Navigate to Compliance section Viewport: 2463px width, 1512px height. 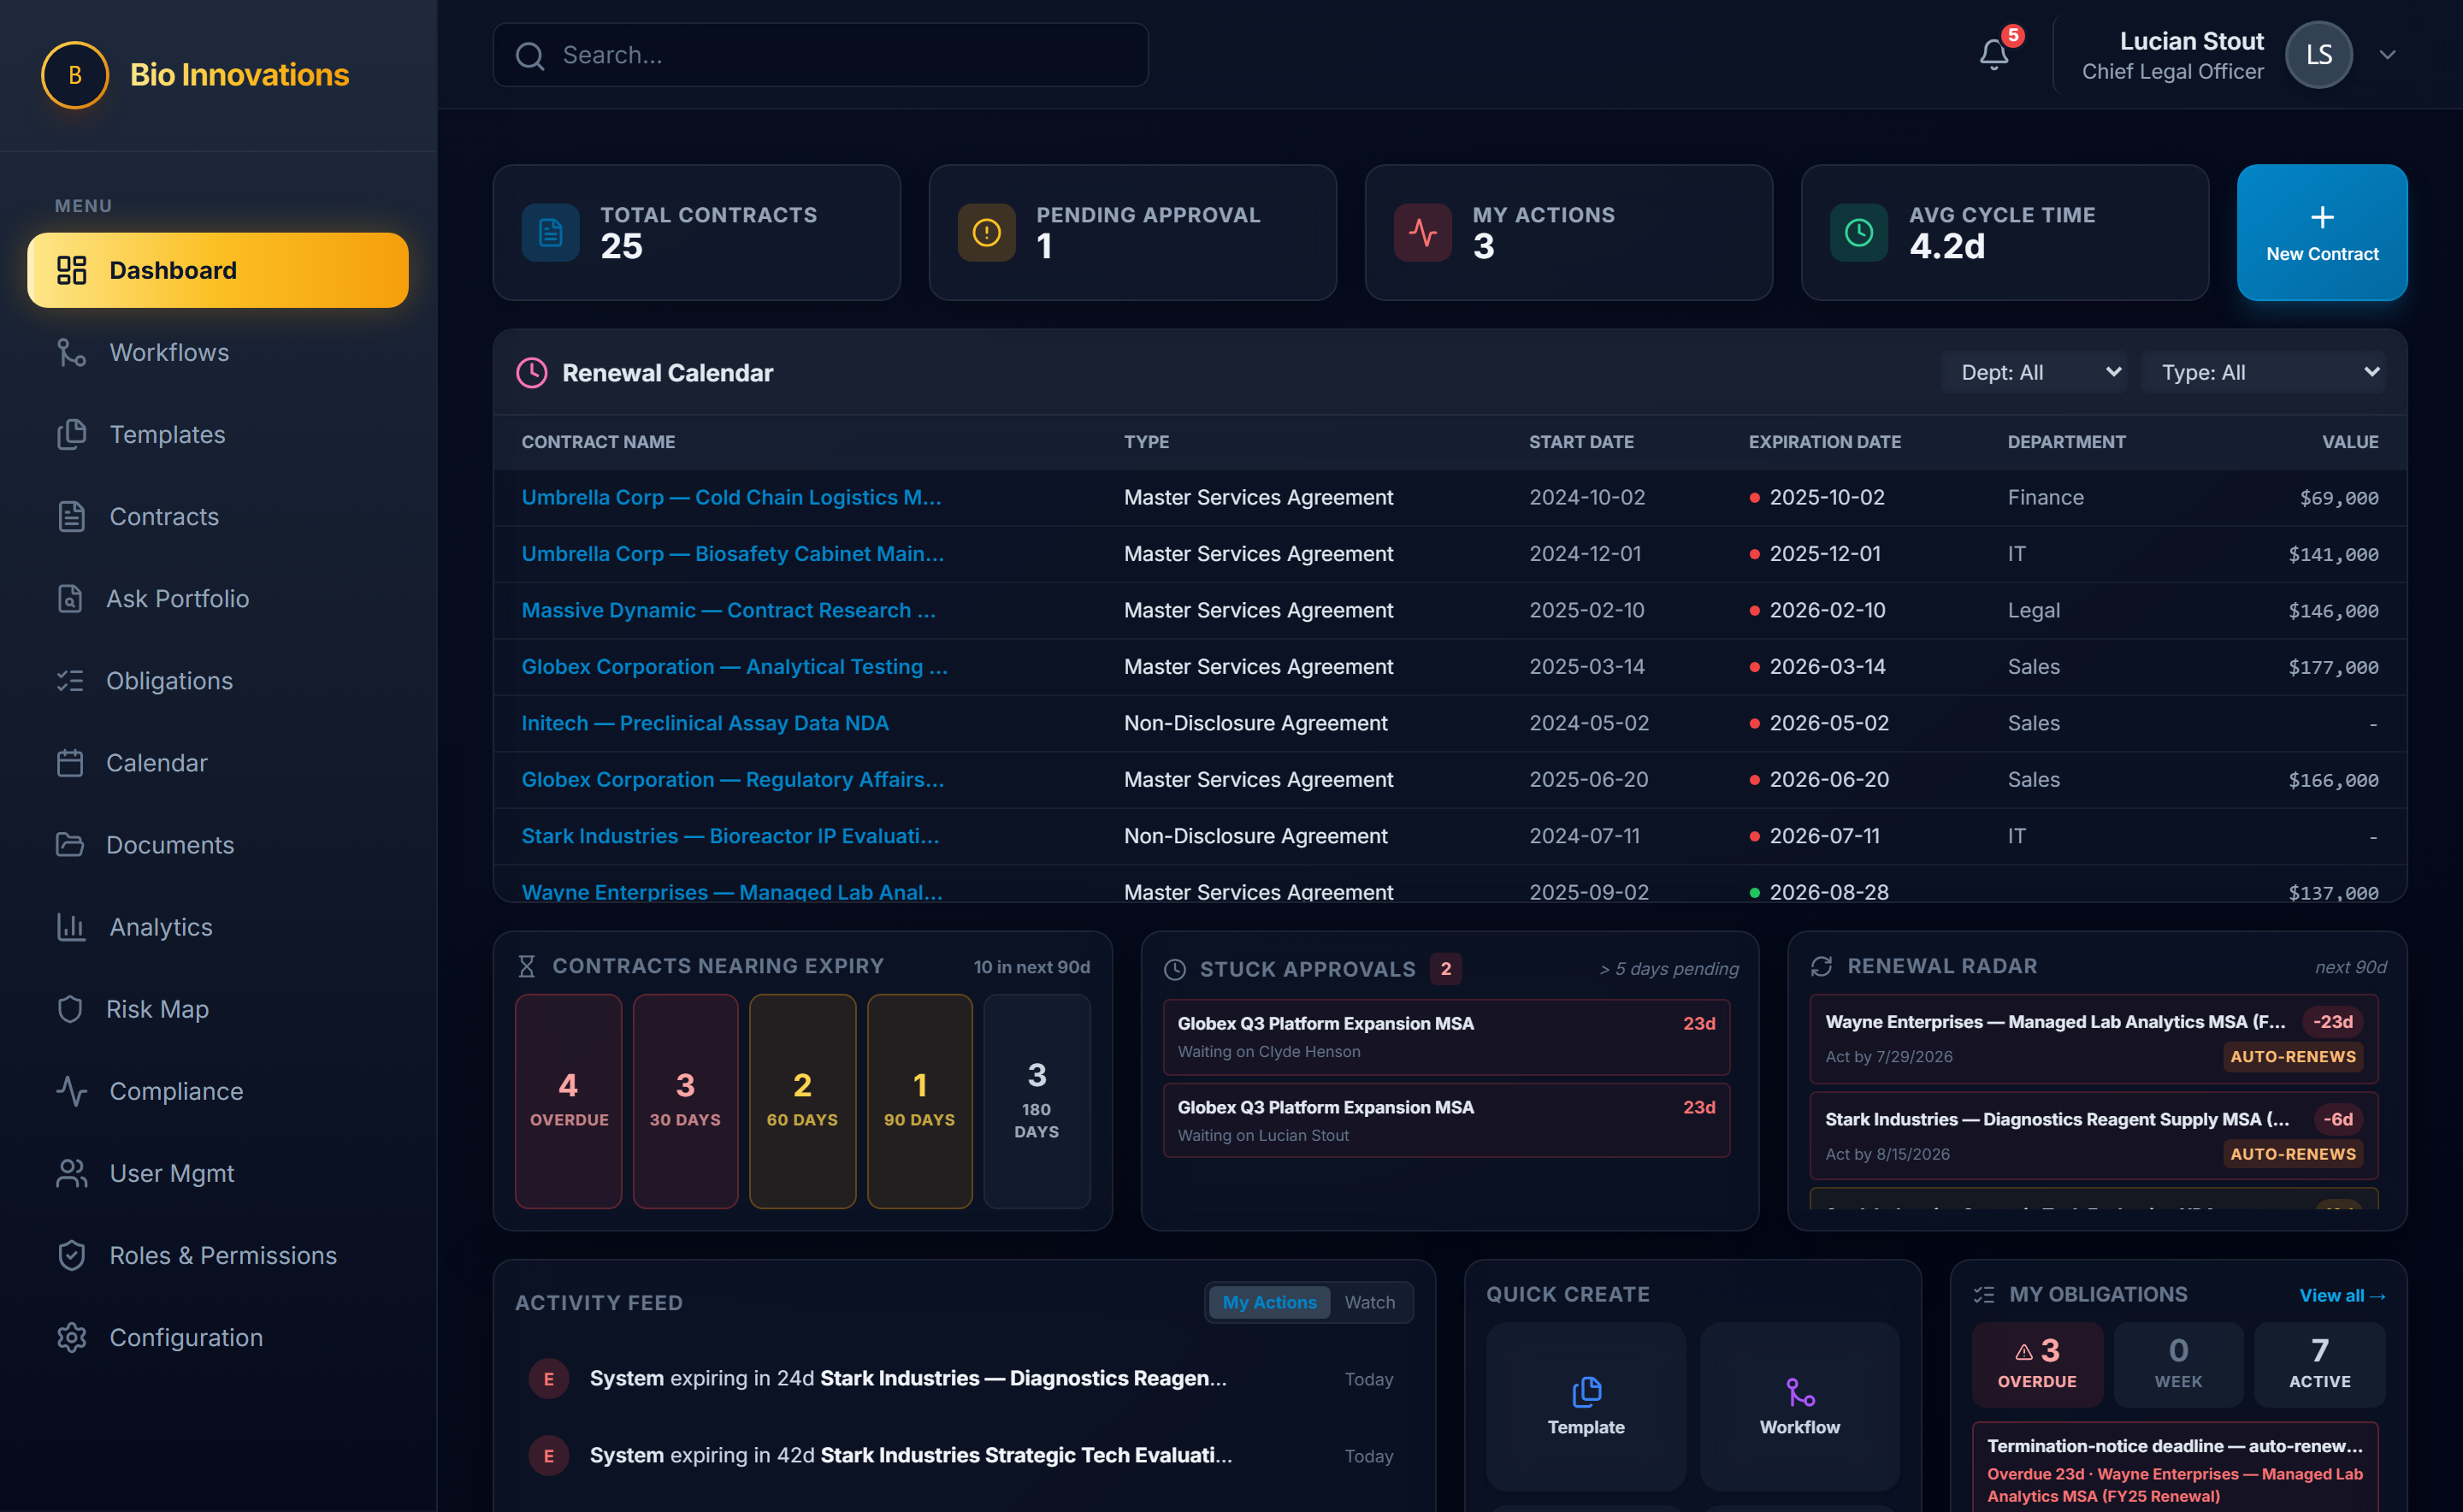coord(218,1091)
